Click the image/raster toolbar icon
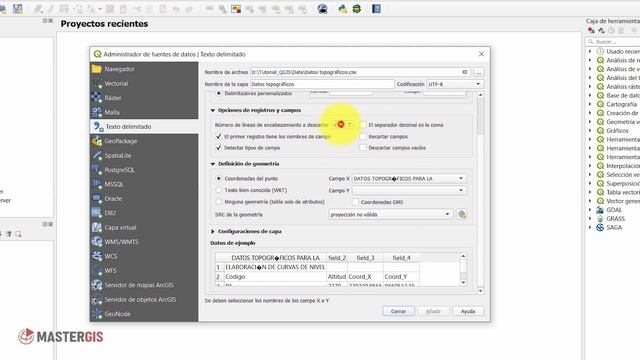 coord(236,9)
